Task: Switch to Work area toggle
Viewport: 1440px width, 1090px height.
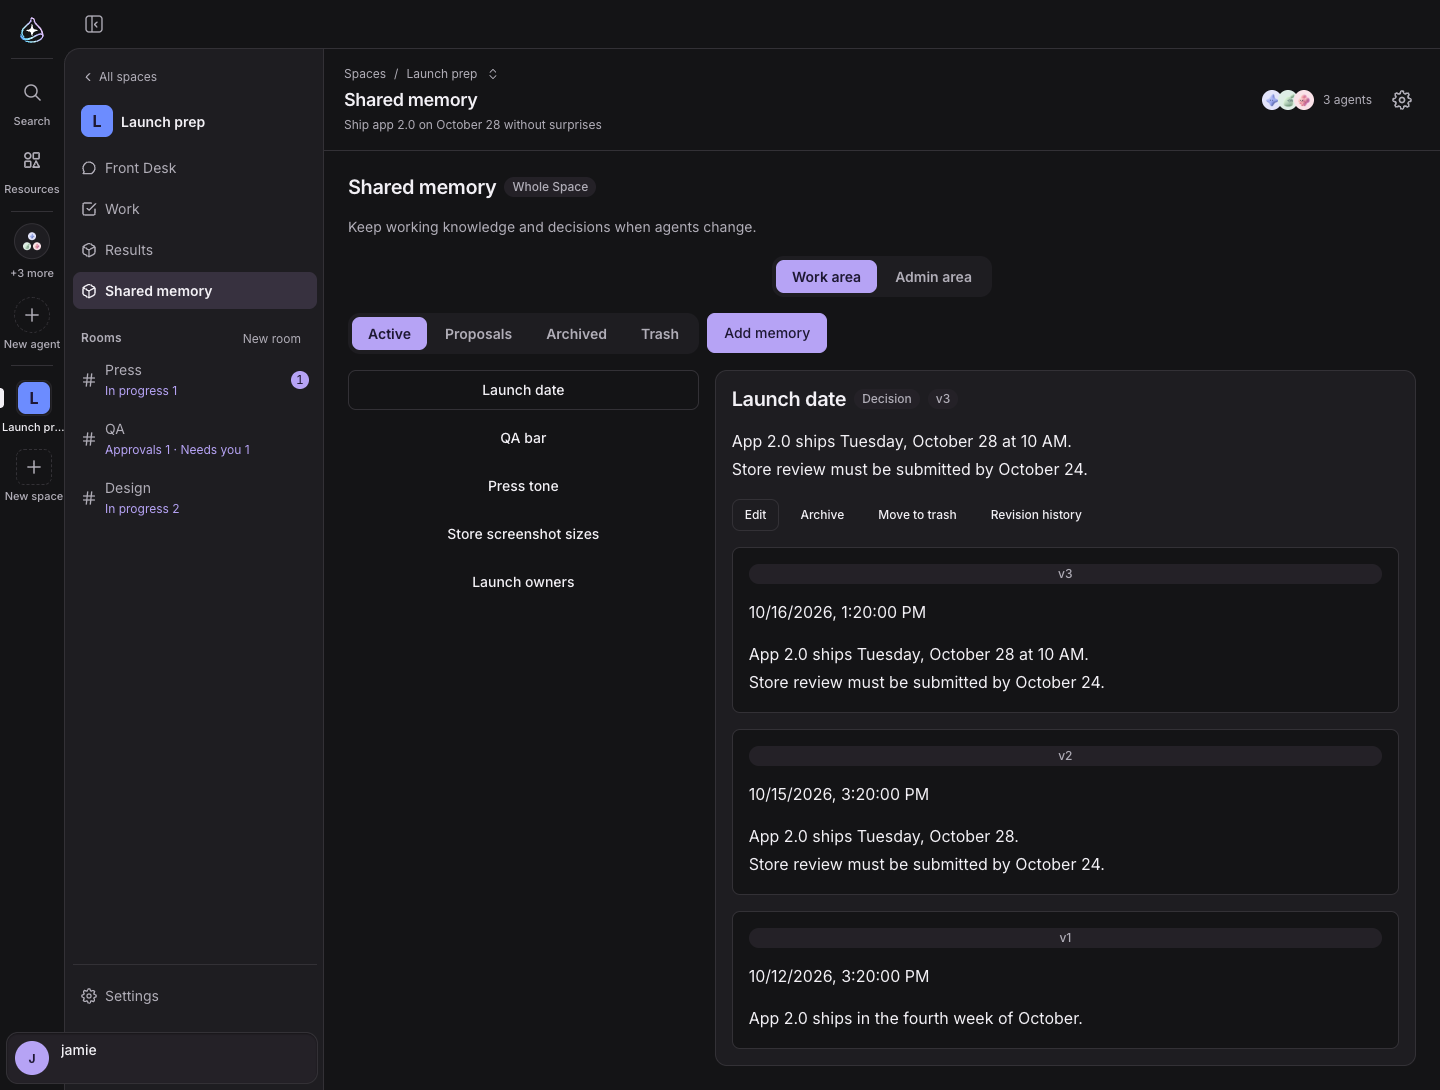Action: pos(826,277)
